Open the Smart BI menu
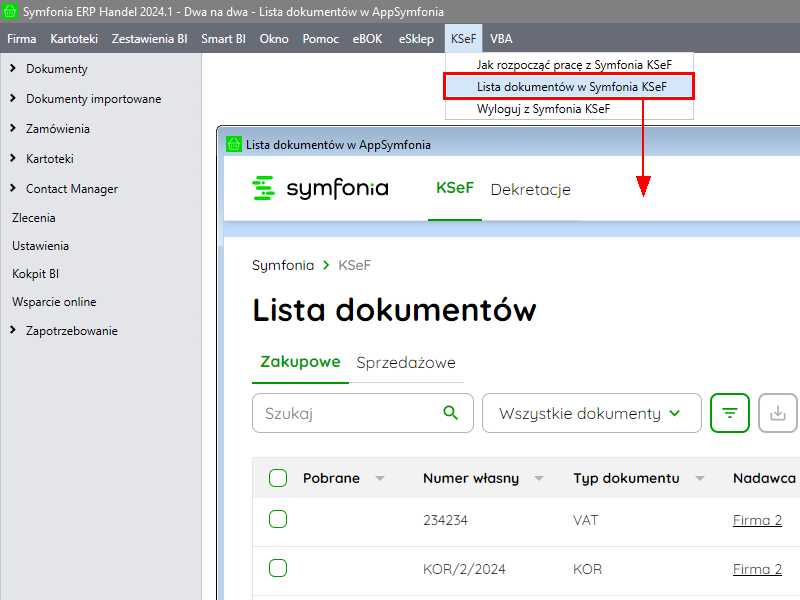 point(223,39)
